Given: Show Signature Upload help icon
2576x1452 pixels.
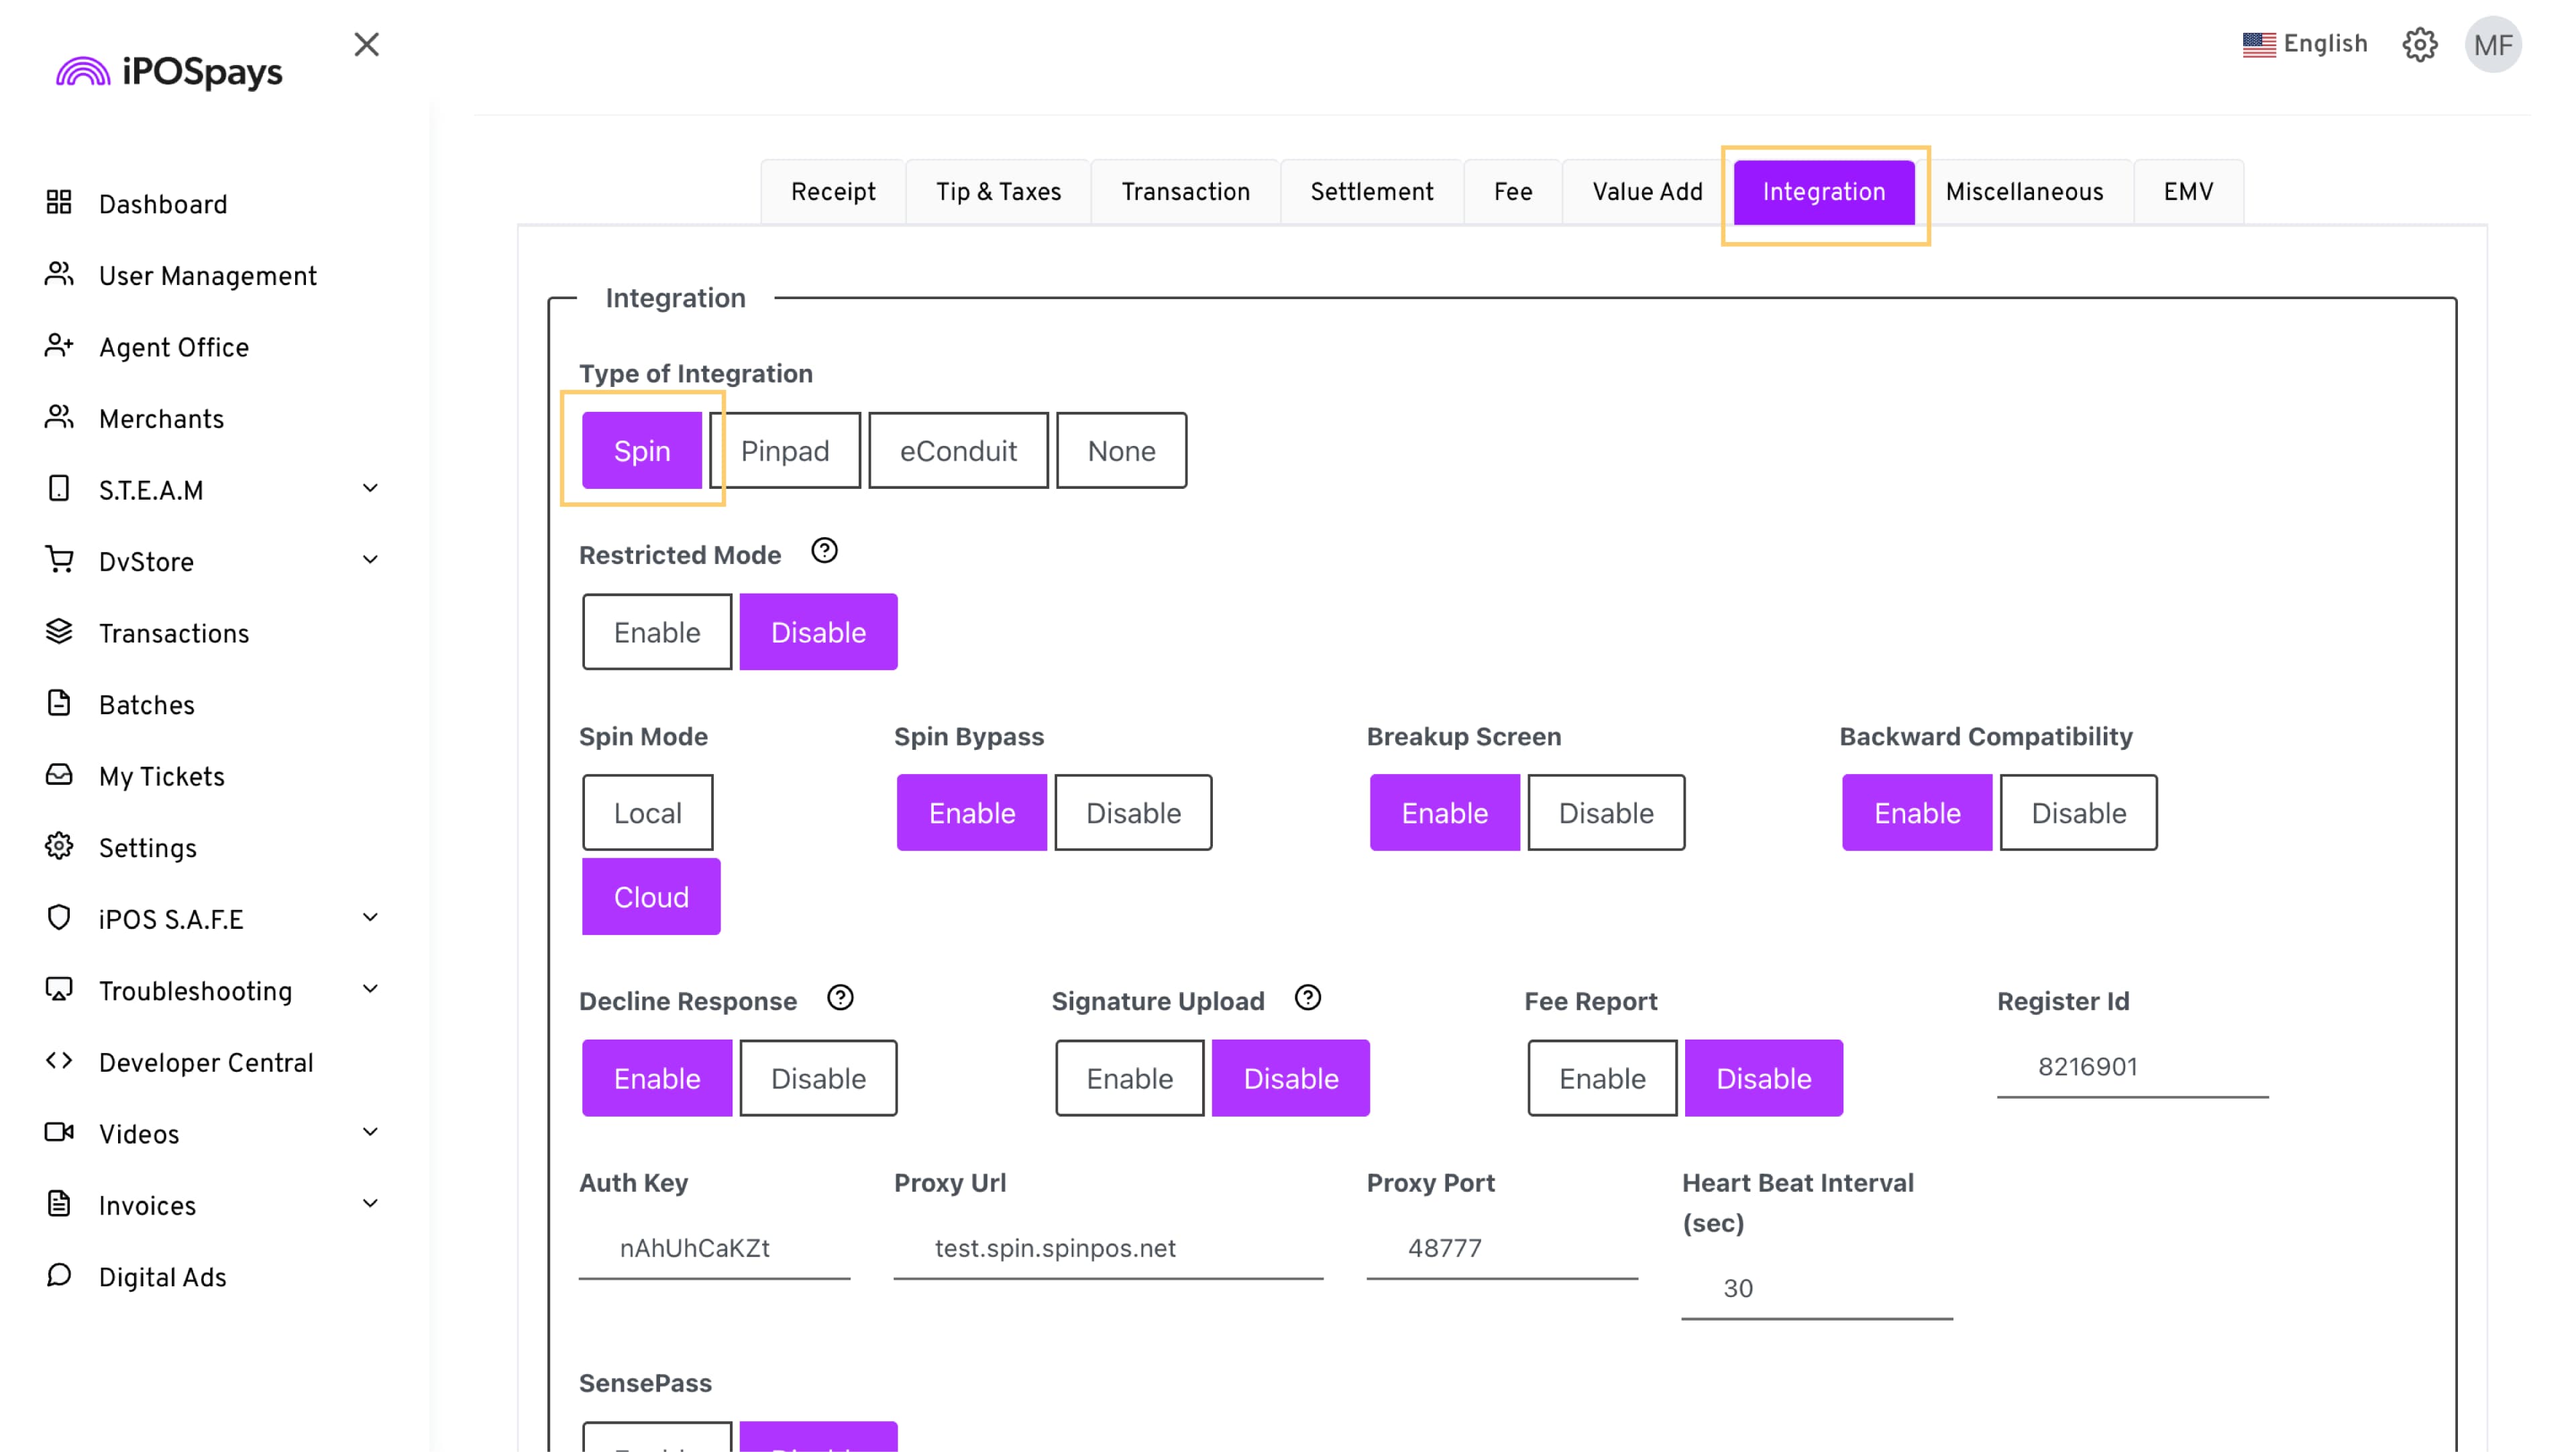Looking at the screenshot, I should click(x=1308, y=998).
